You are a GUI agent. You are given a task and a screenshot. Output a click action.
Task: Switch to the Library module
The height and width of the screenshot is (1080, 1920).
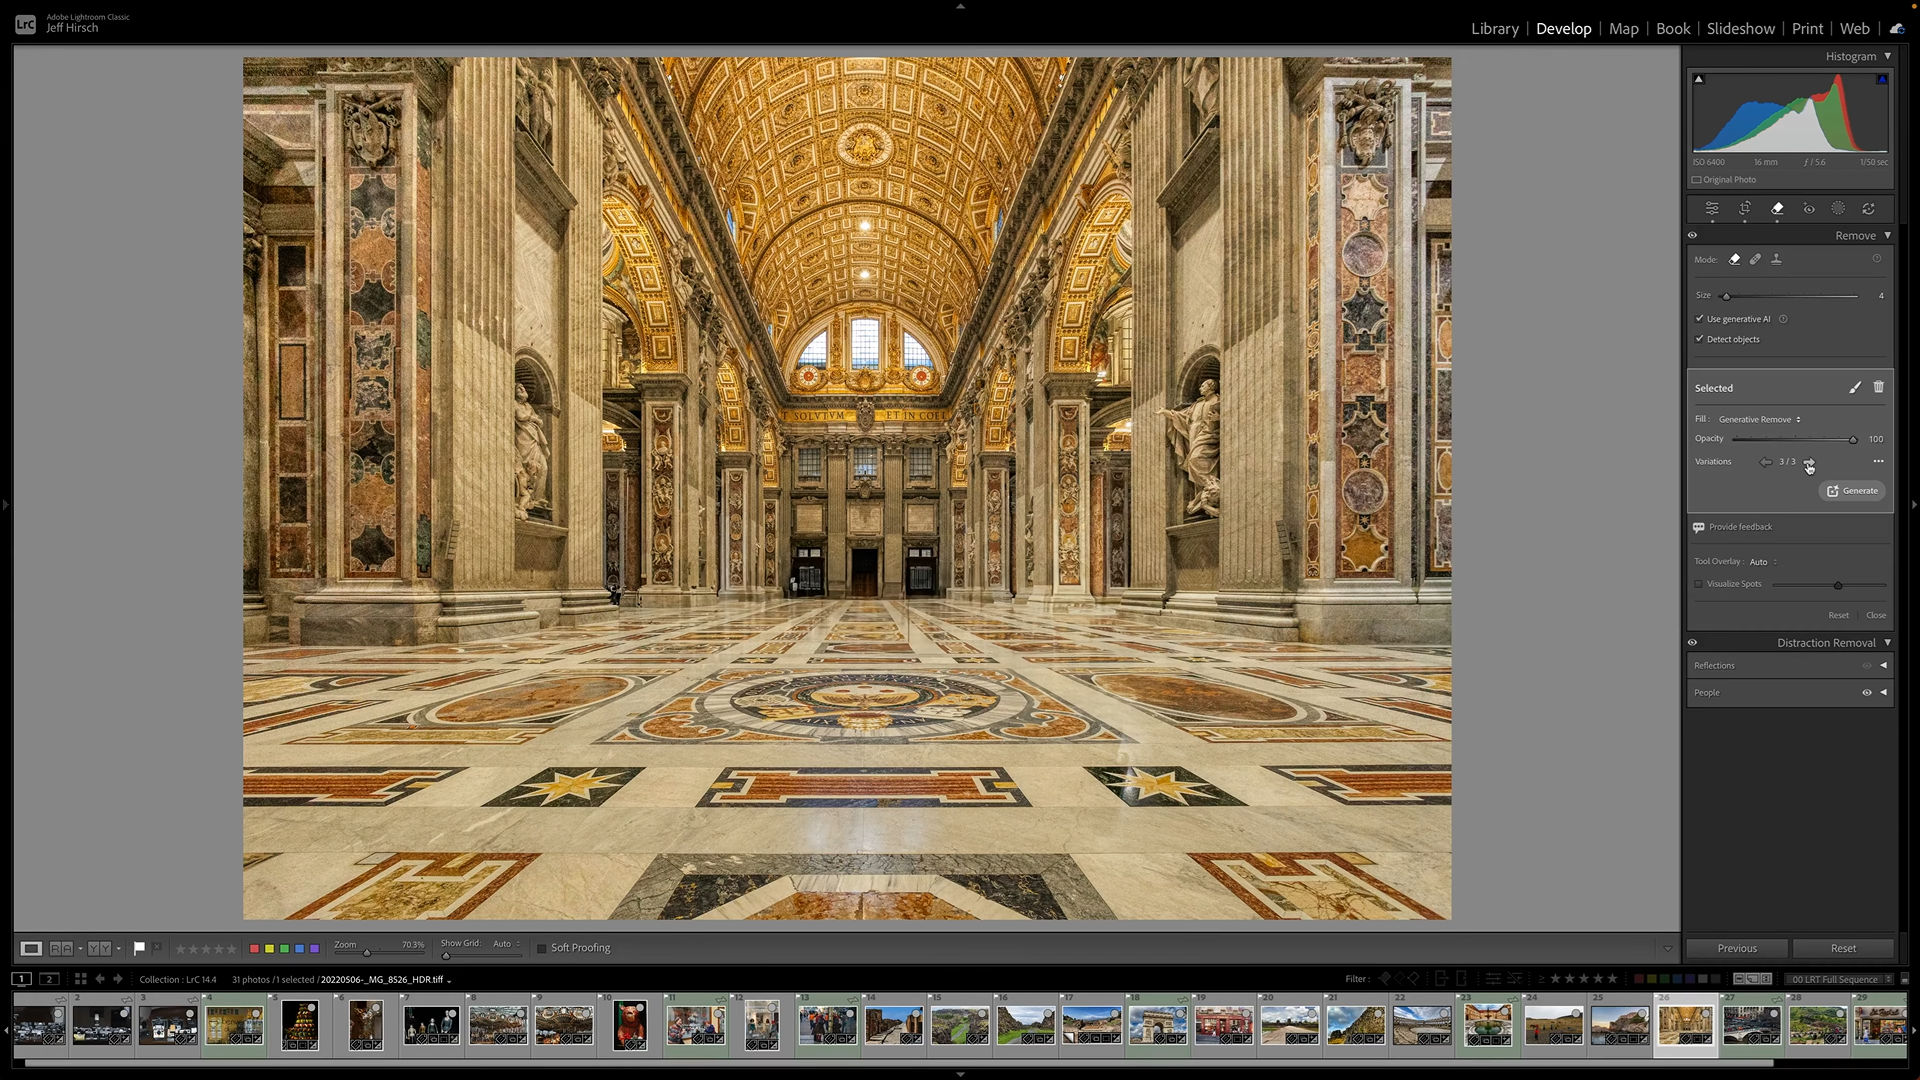(x=1495, y=29)
